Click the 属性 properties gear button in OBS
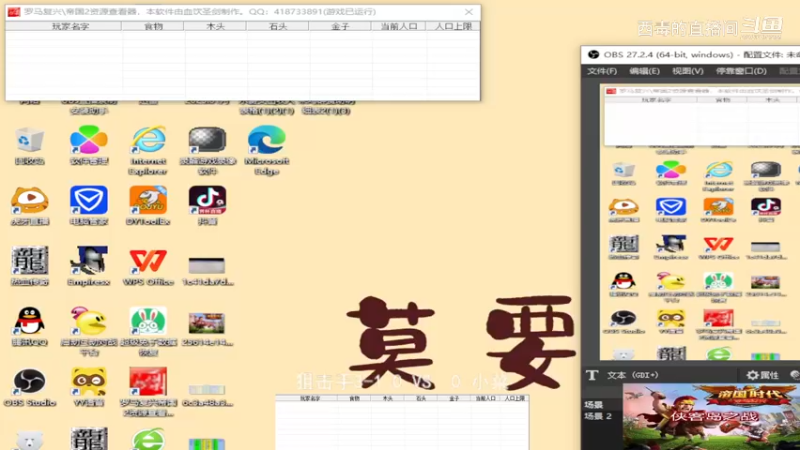The image size is (800, 450). click(x=762, y=375)
